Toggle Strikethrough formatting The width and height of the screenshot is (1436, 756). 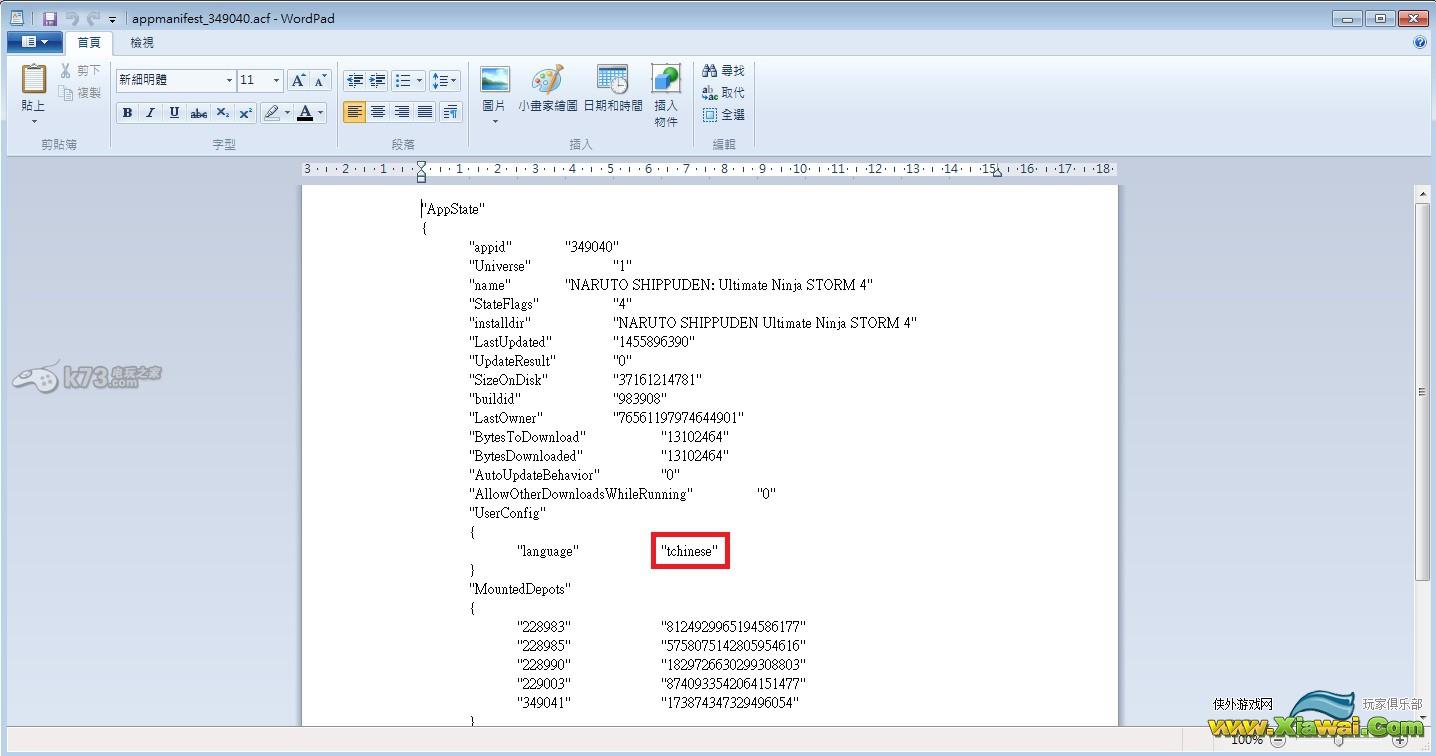199,113
